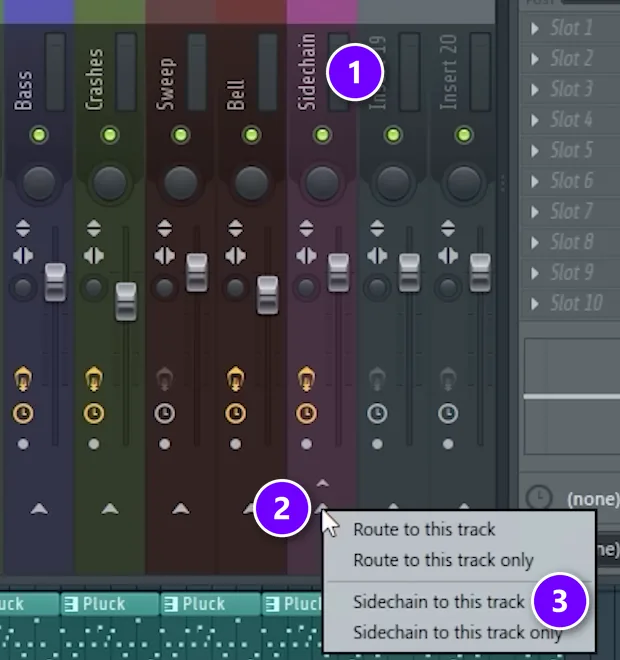Toggle polarity invert on Sidechain track

tap(306, 228)
